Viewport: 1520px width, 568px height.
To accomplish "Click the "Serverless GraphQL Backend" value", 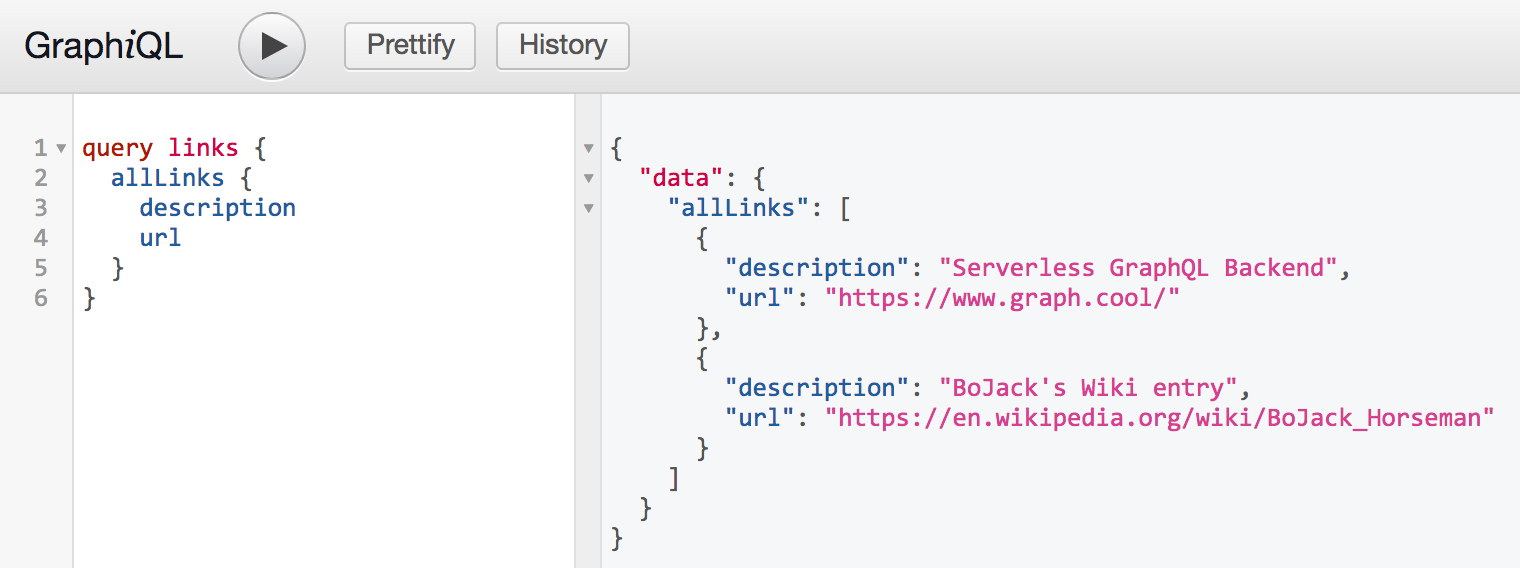I will coord(1145,268).
